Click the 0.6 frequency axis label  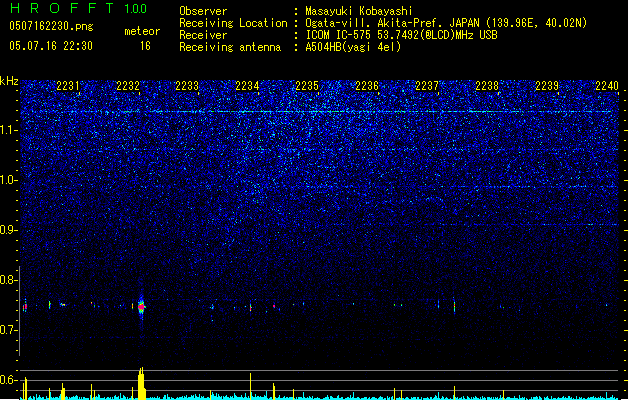coord(8,380)
